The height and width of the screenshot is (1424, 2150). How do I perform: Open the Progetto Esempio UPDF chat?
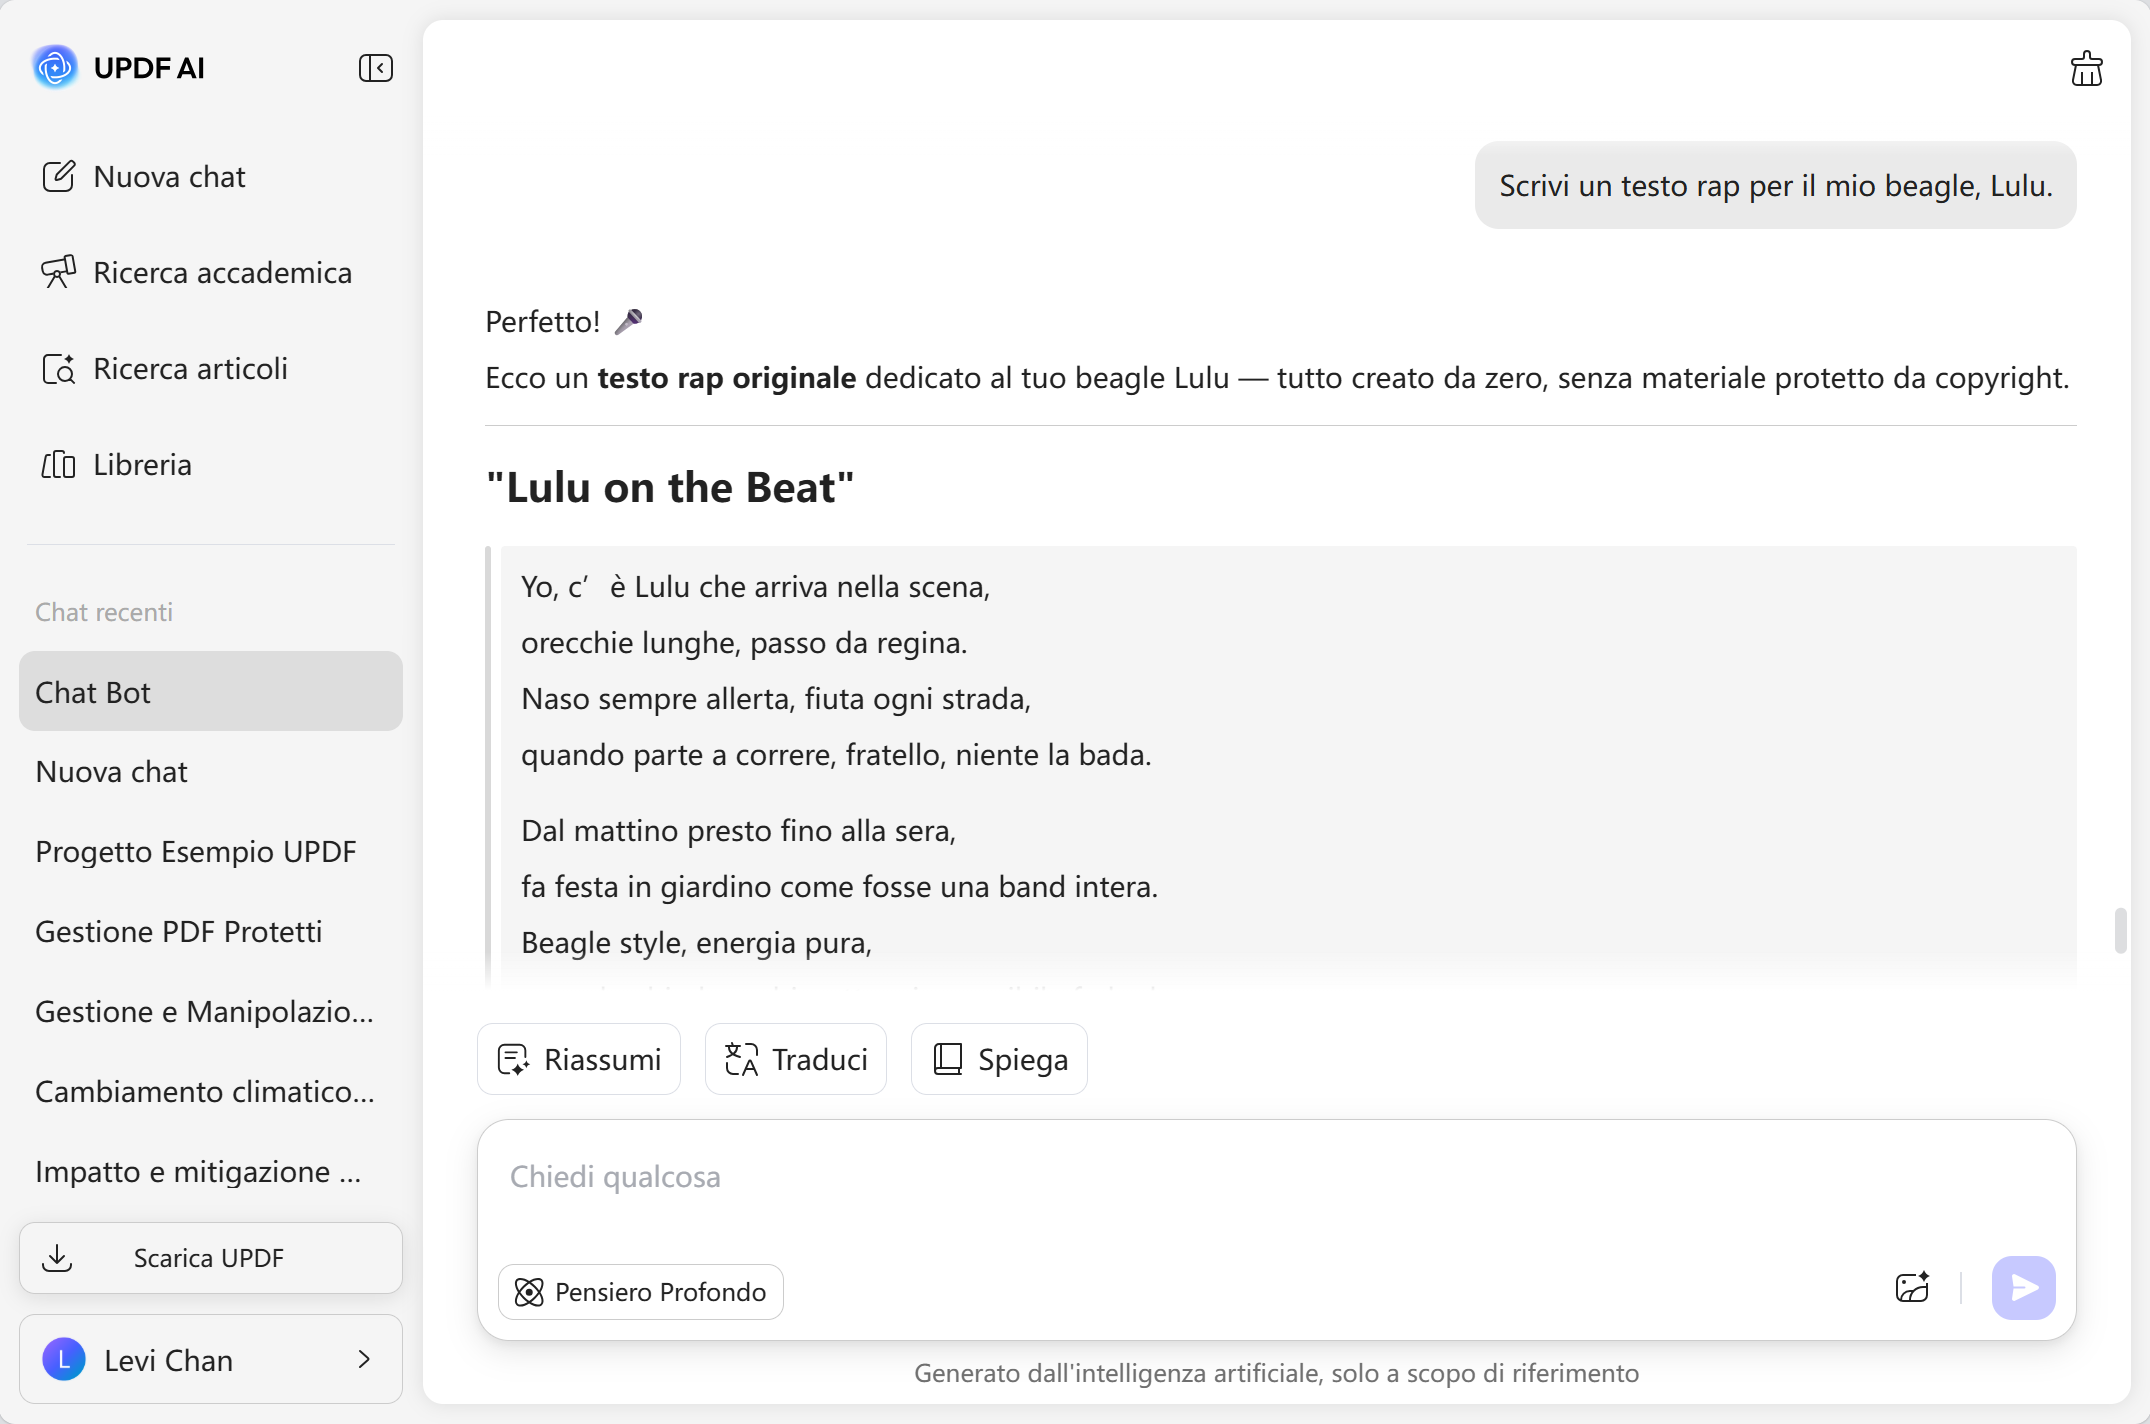coord(196,852)
